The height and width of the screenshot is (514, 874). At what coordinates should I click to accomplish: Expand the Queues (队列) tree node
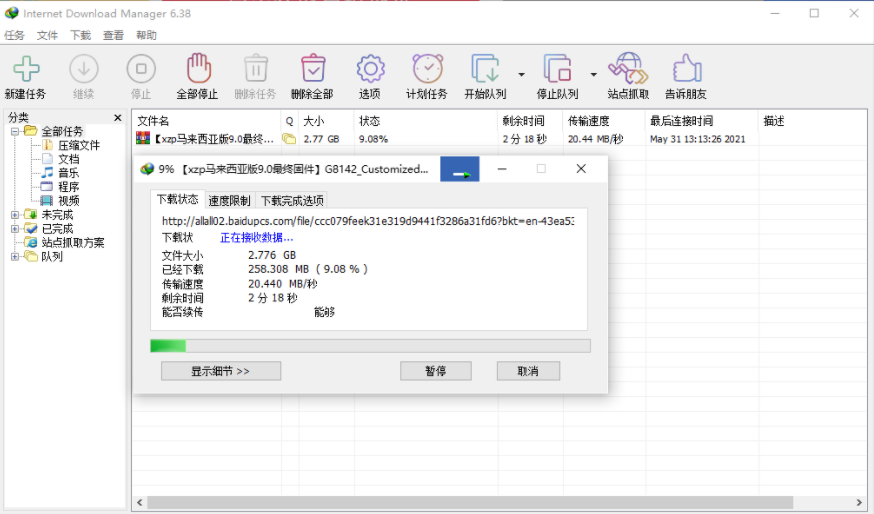coord(15,257)
